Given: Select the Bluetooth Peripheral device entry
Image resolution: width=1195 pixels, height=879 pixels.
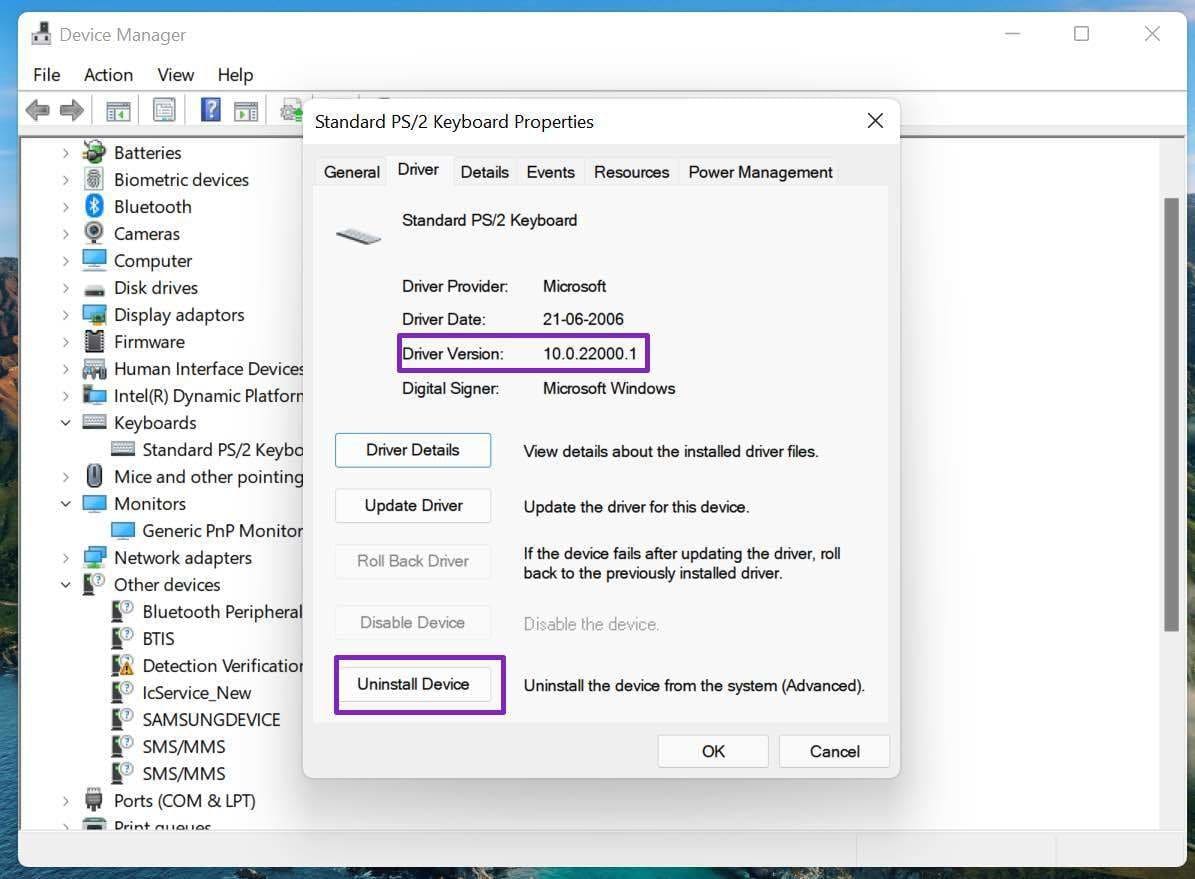Looking at the screenshot, I should (222, 611).
